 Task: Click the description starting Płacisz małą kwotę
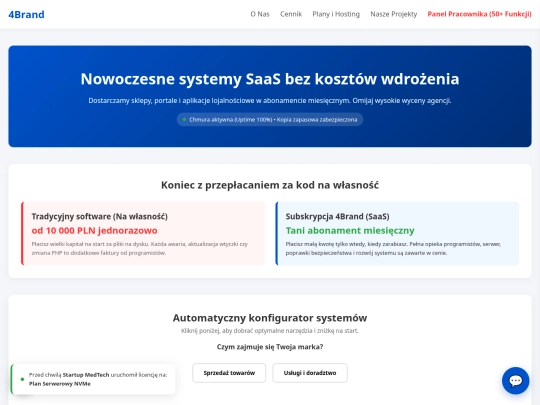point(393,248)
